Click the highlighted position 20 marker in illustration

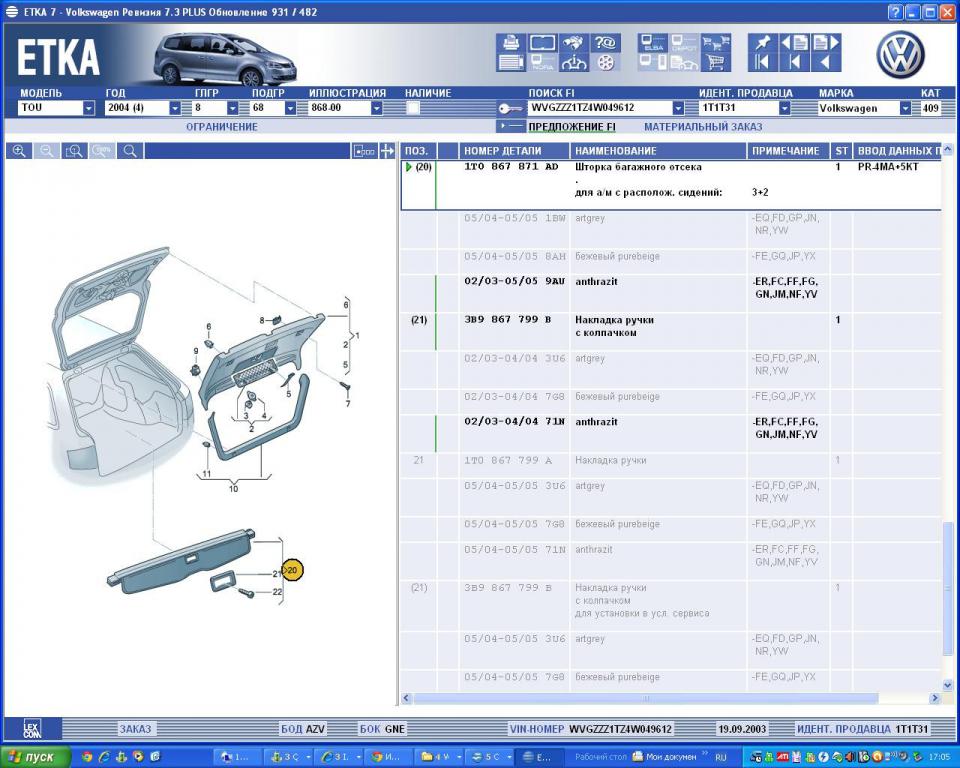[x=292, y=570]
